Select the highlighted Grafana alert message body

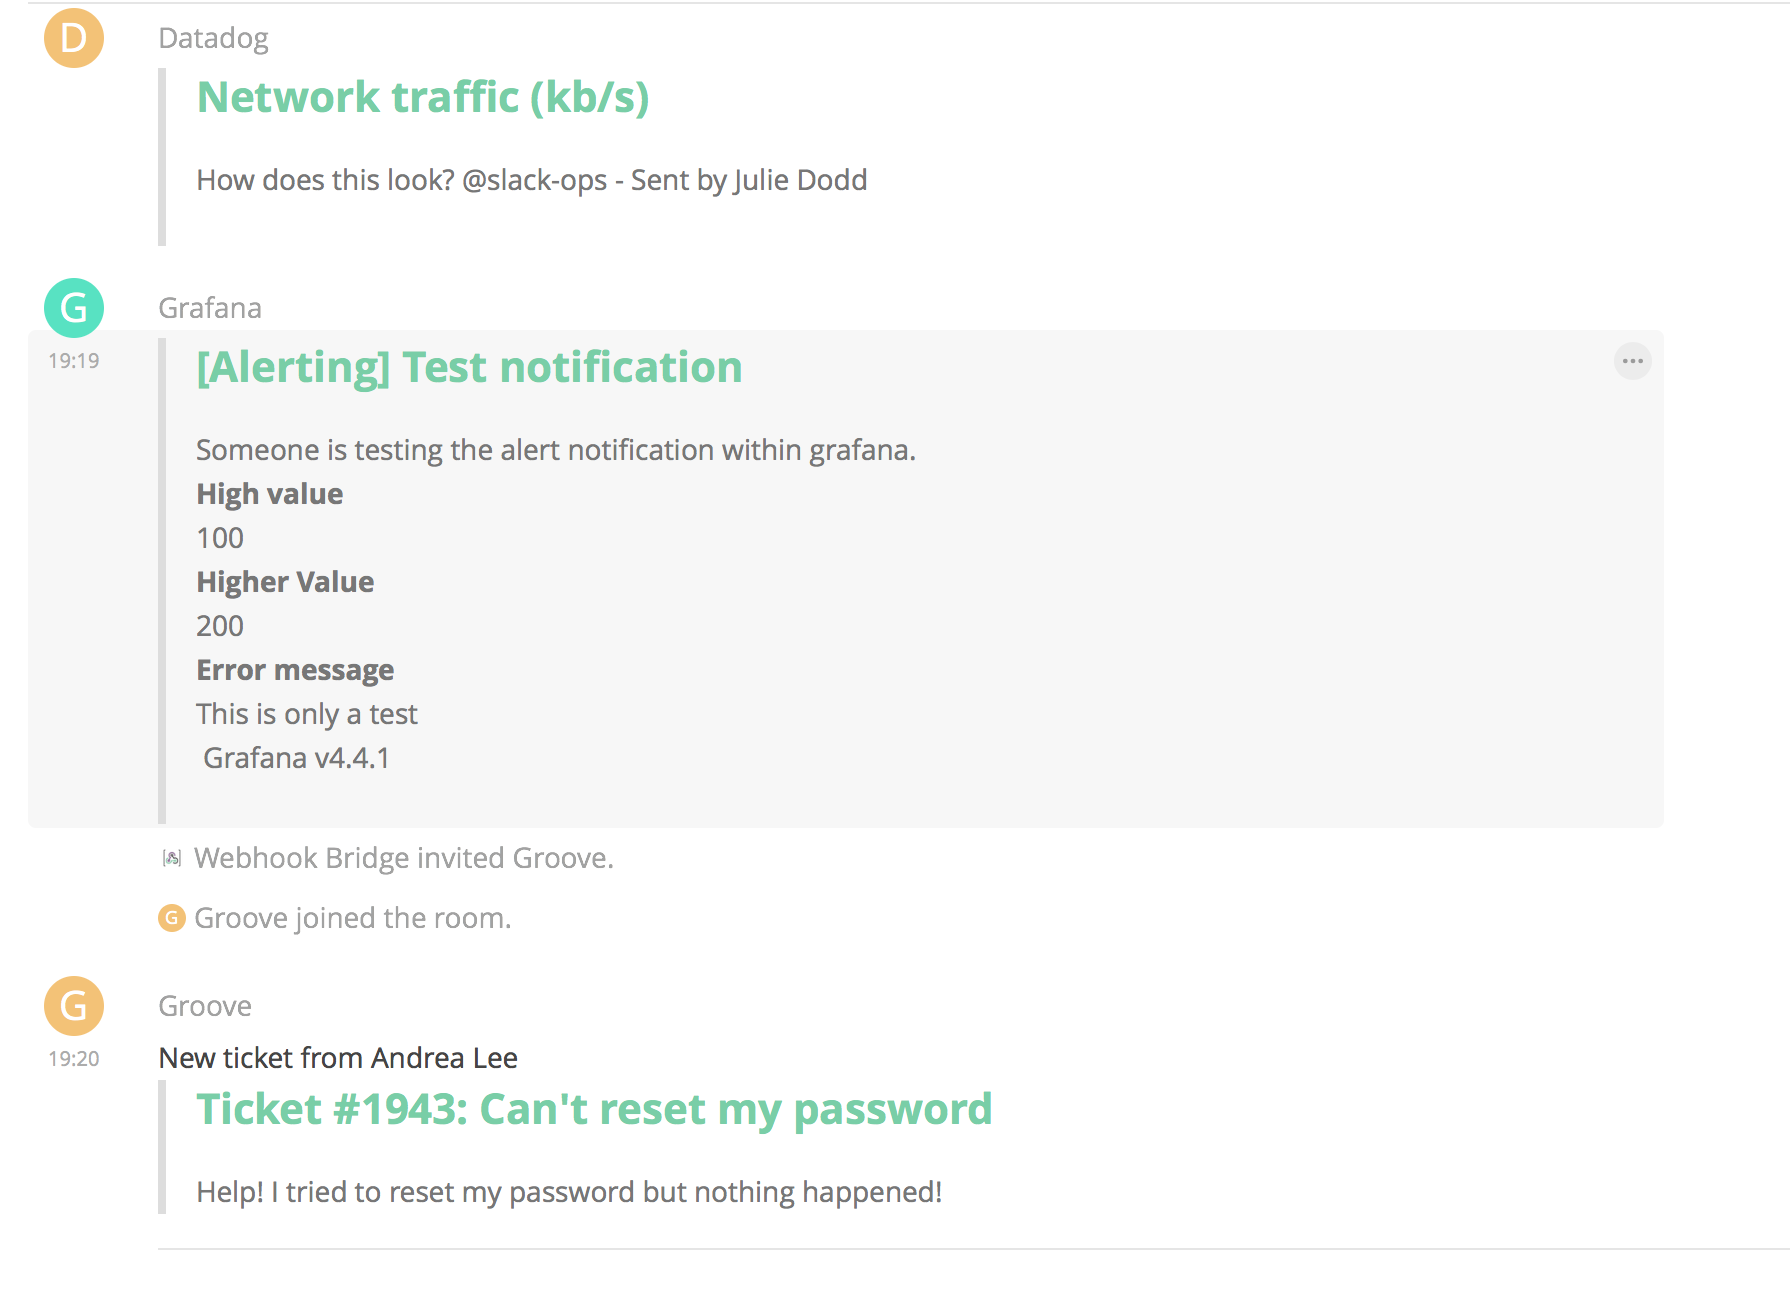pos(556,450)
